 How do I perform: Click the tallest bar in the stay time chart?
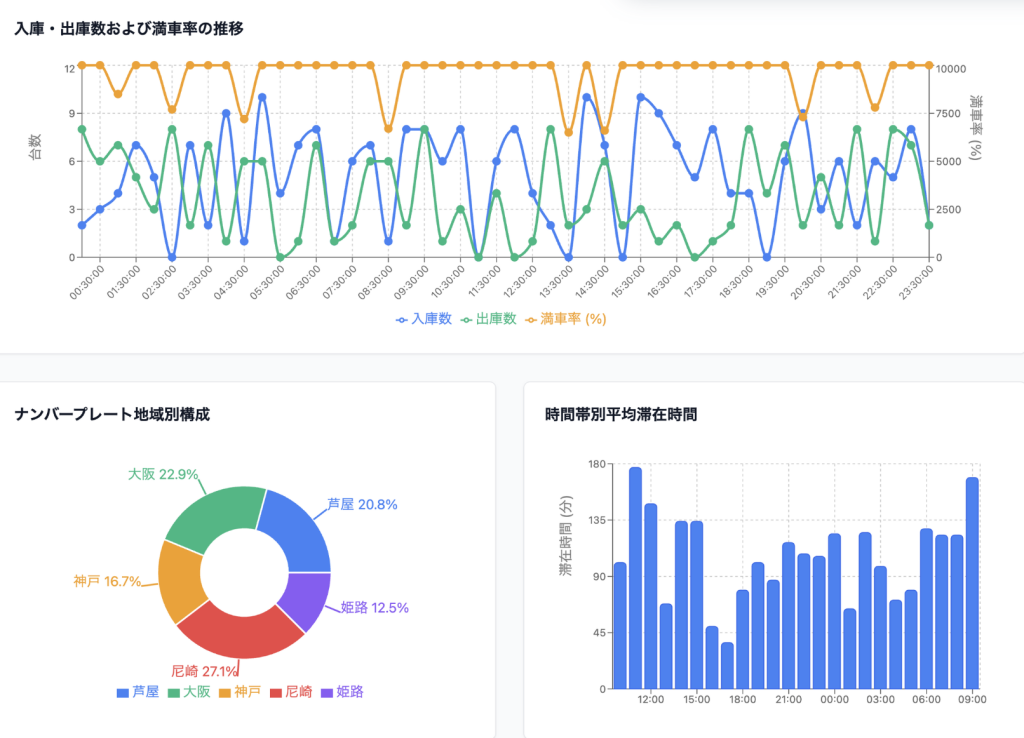(635, 578)
